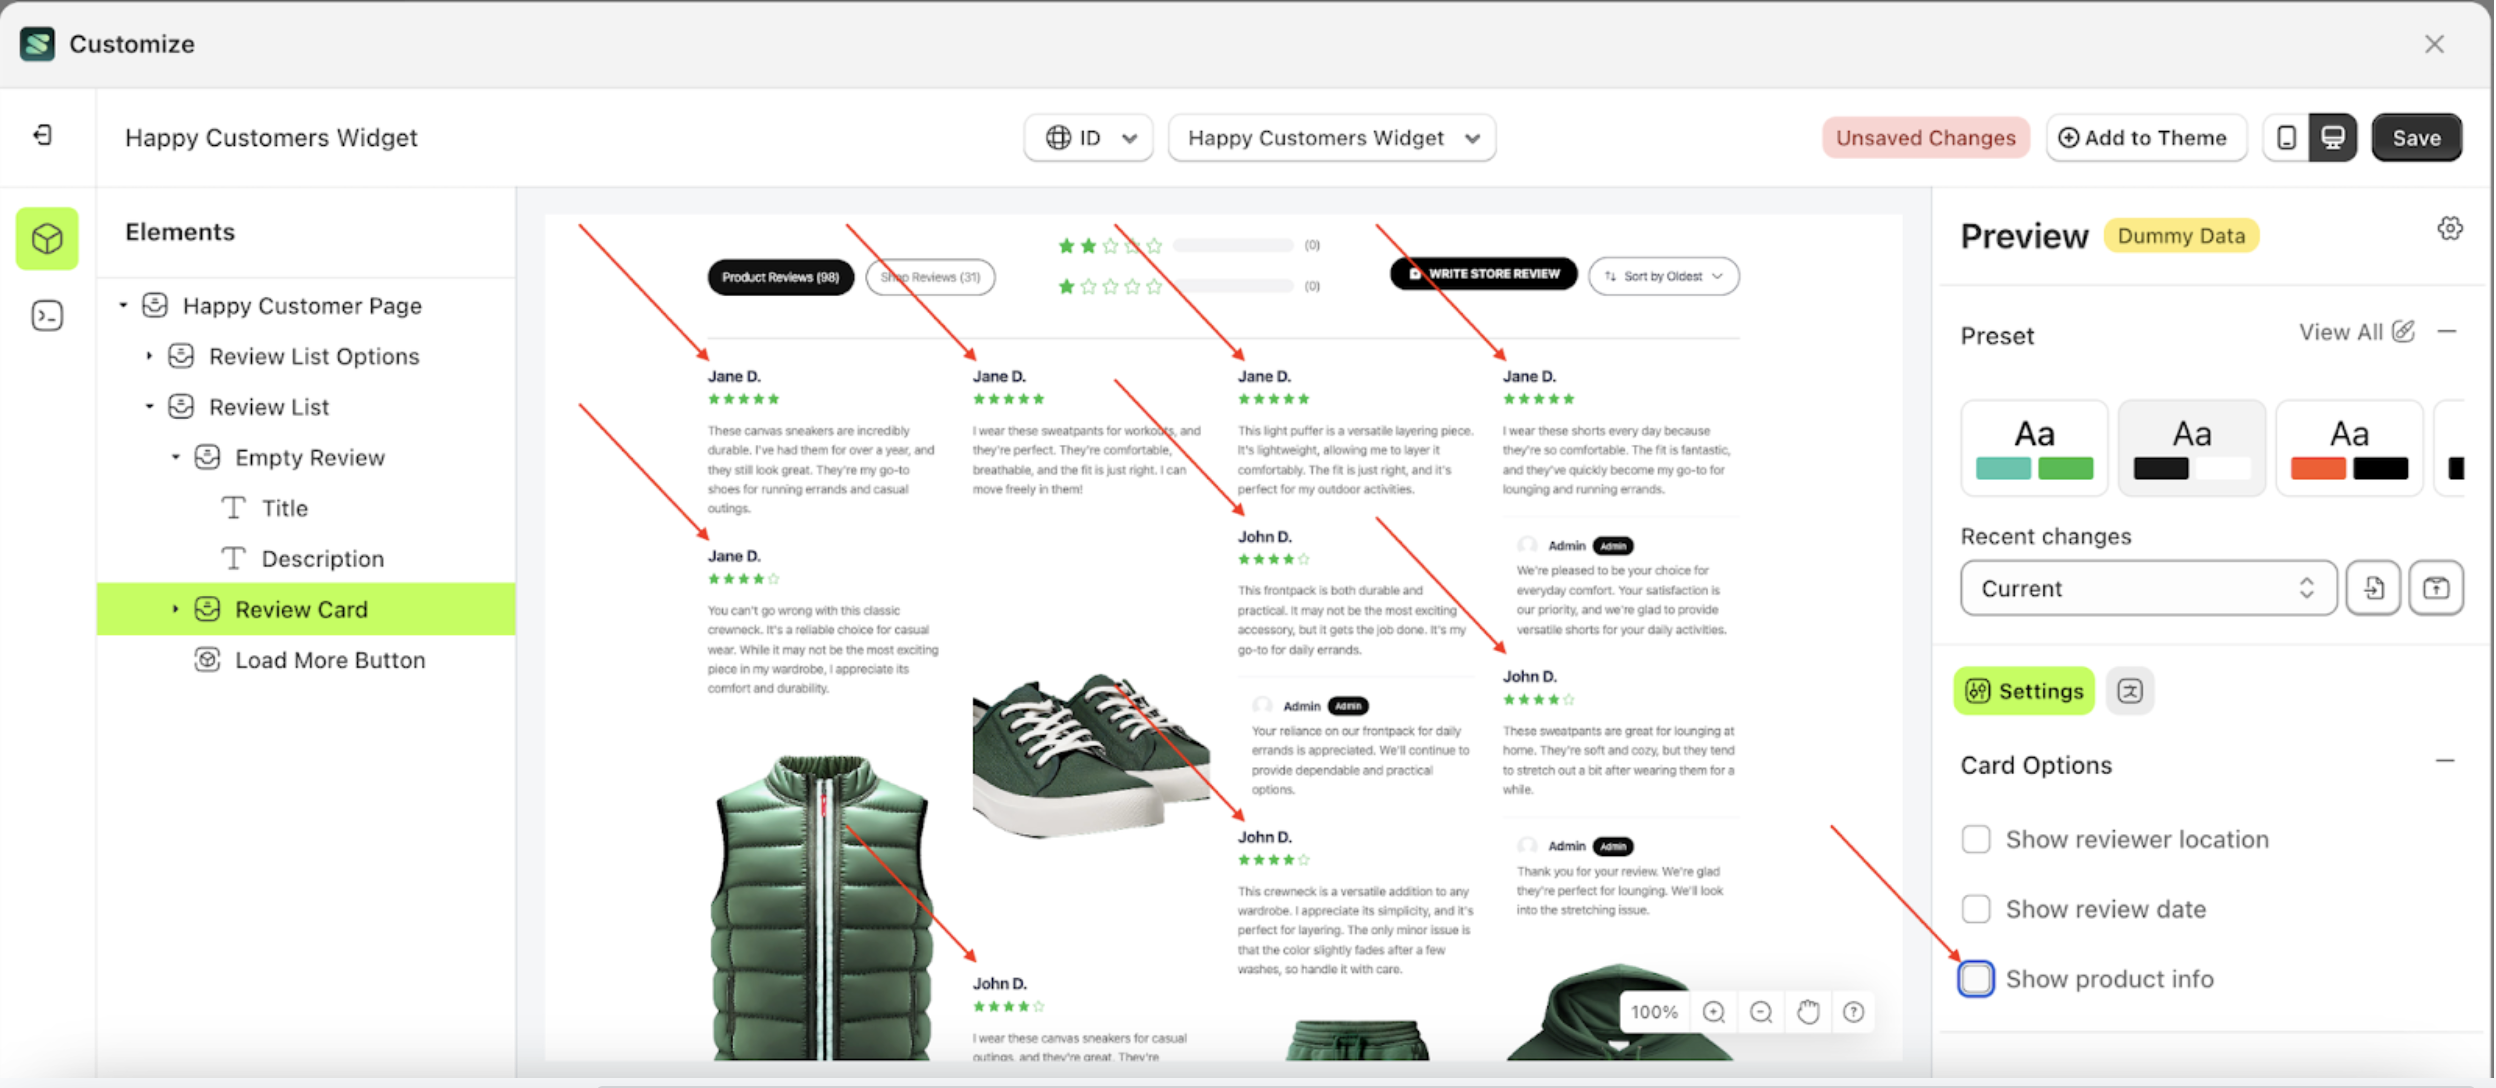Select Product Reviews tab in preview
The image size is (2496, 1088).
779,277
